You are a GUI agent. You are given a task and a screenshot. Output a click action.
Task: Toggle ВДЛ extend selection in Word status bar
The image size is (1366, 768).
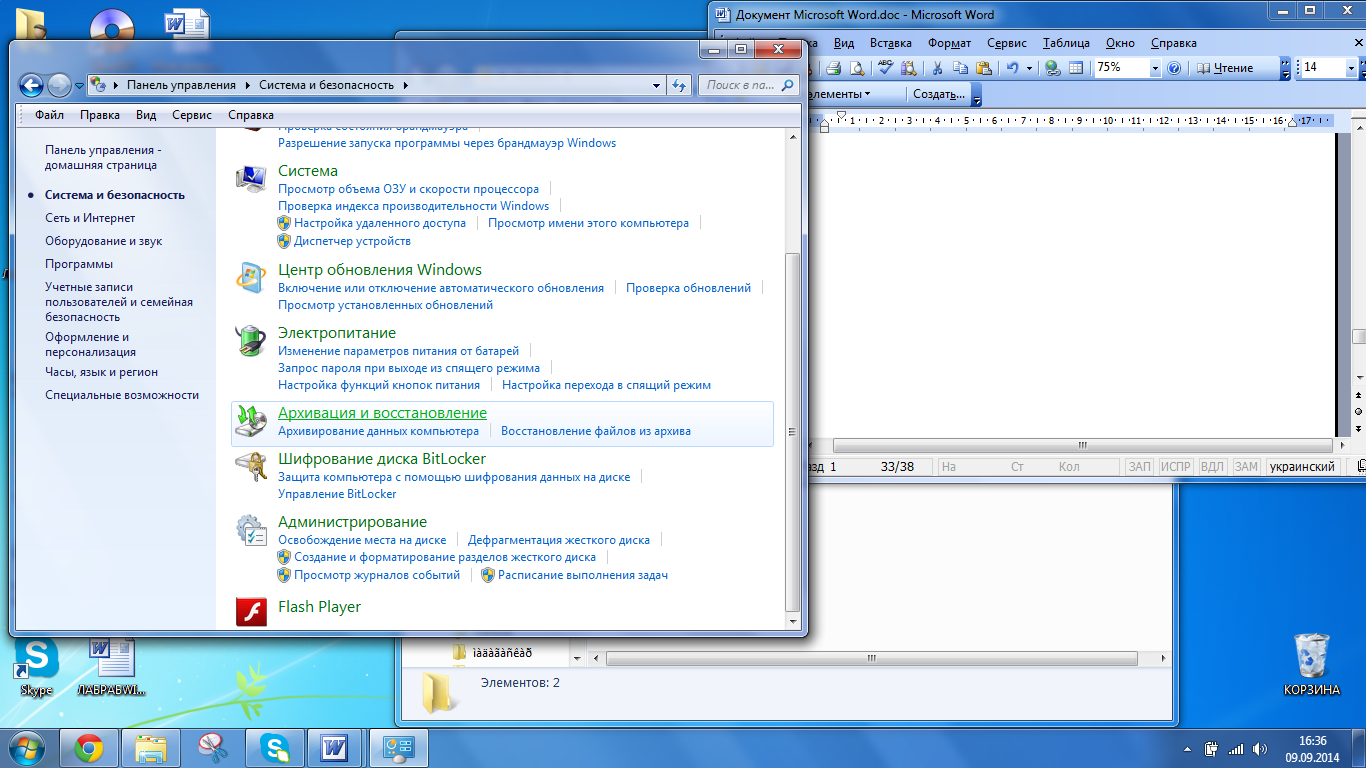click(x=1212, y=466)
